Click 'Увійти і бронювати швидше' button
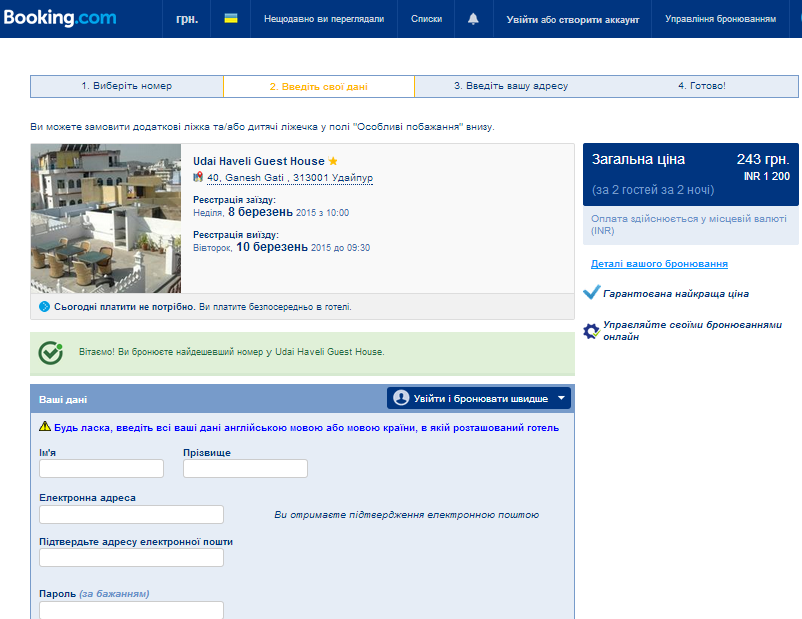This screenshot has height=619, width=802. click(479, 398)
